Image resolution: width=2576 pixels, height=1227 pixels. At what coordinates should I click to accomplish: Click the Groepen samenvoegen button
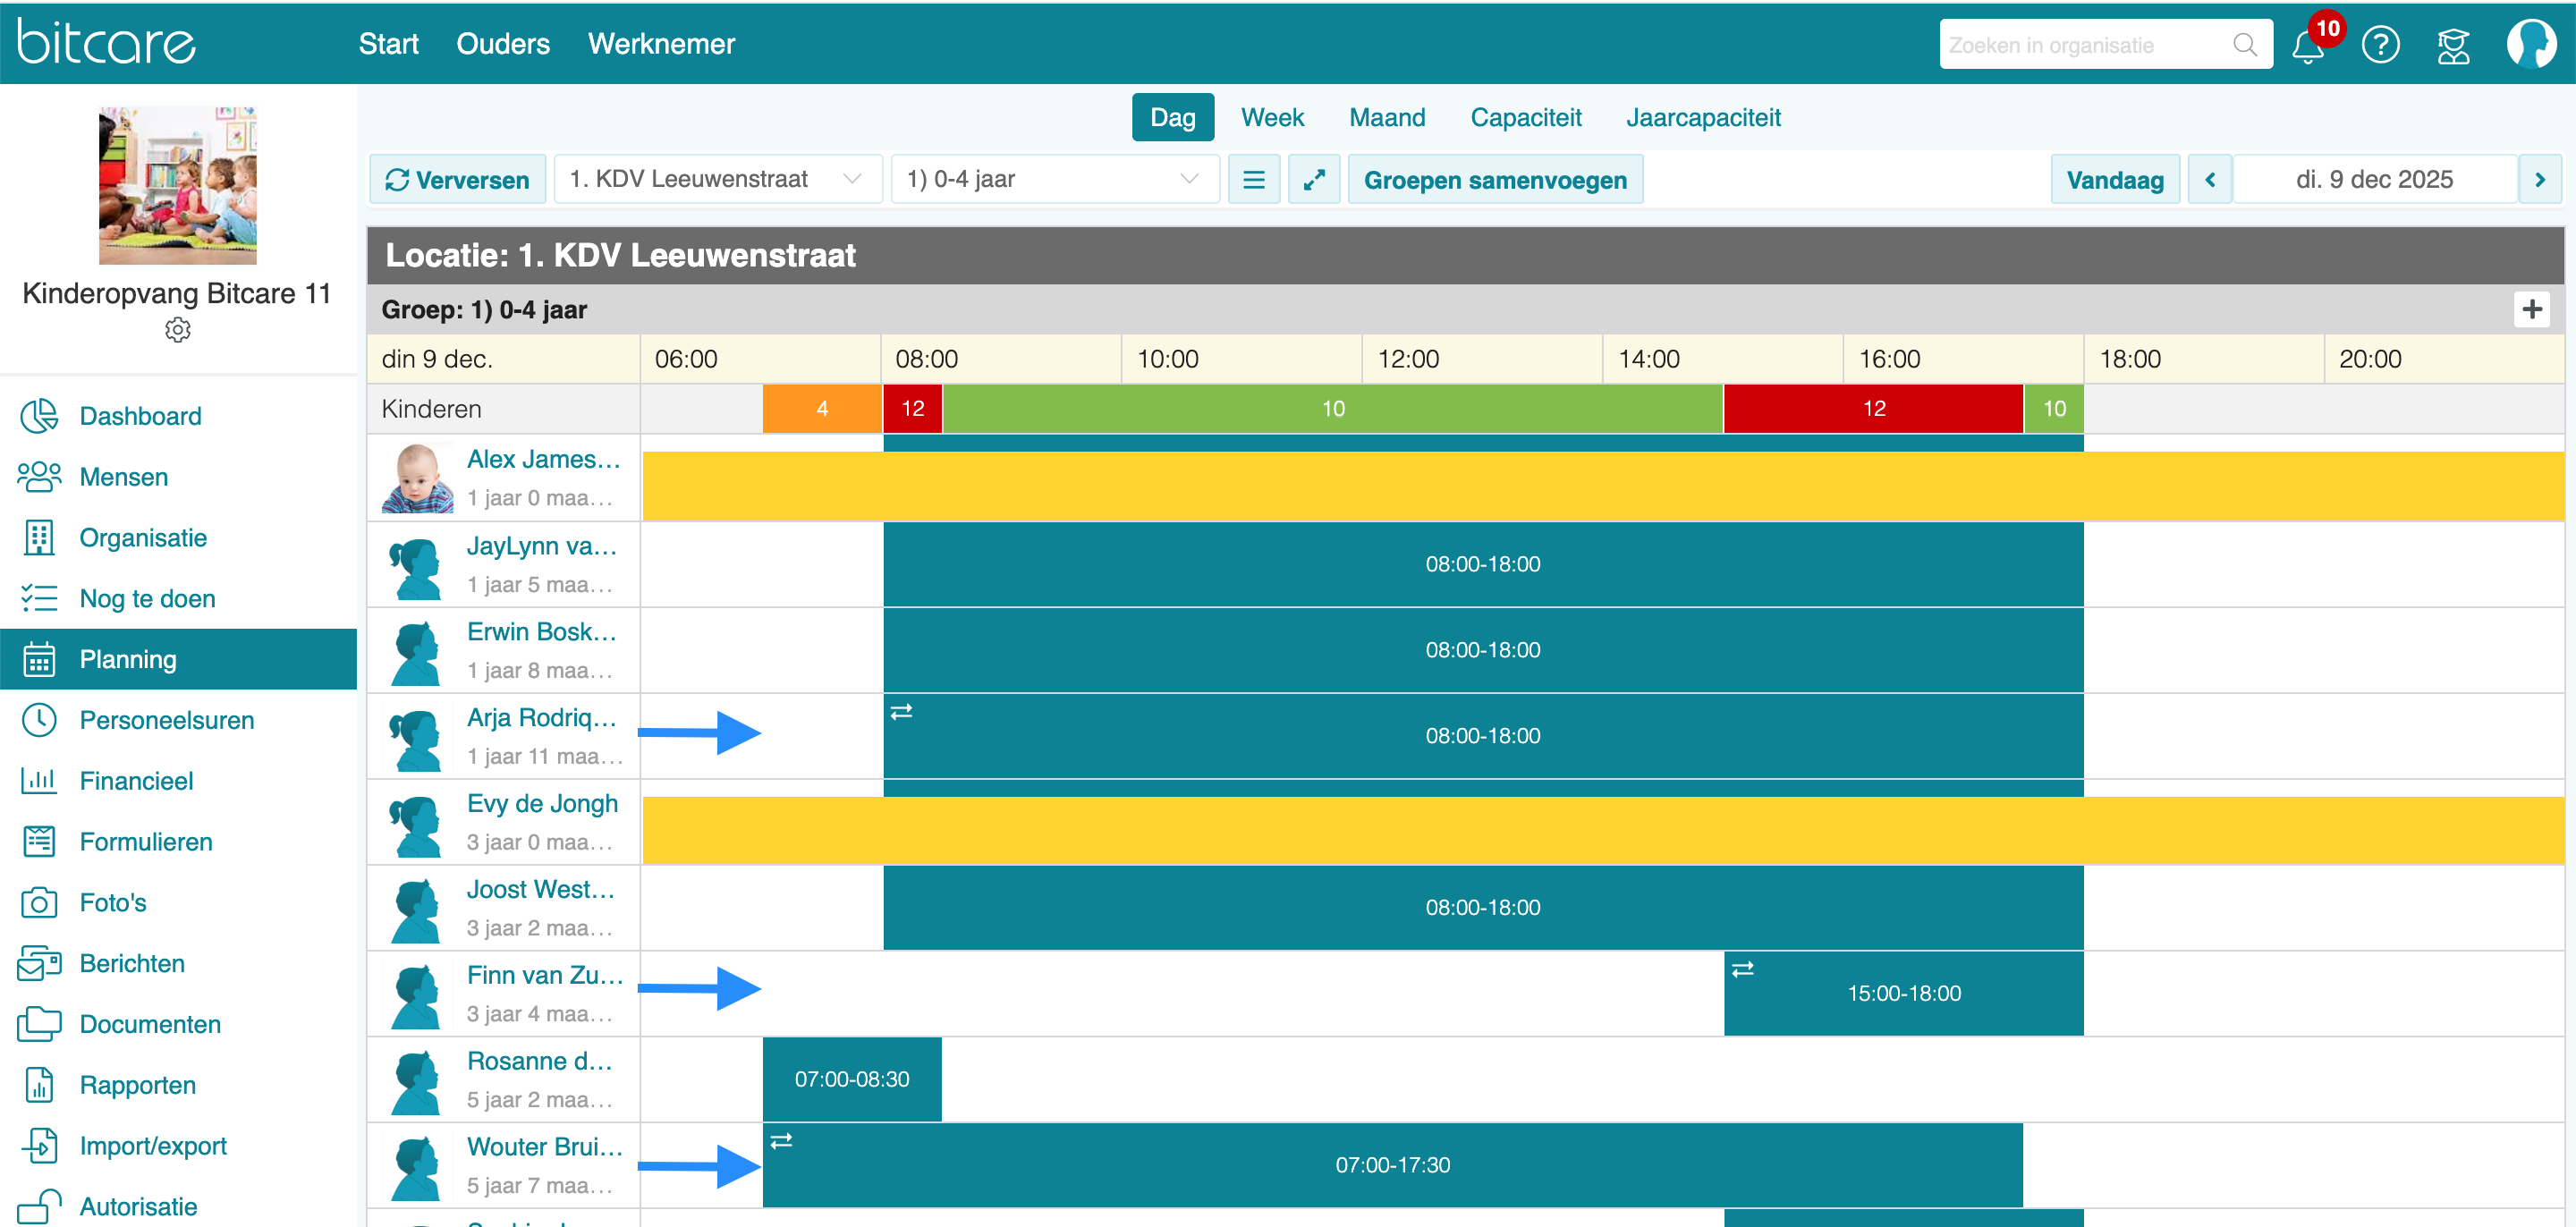[1494, 180]
